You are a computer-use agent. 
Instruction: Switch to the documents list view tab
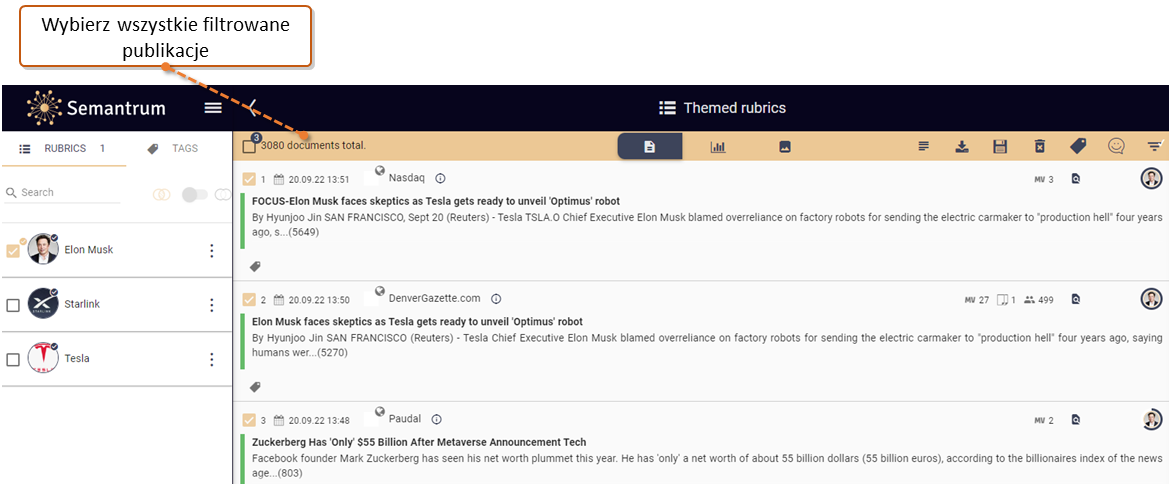tap(649, 147)
